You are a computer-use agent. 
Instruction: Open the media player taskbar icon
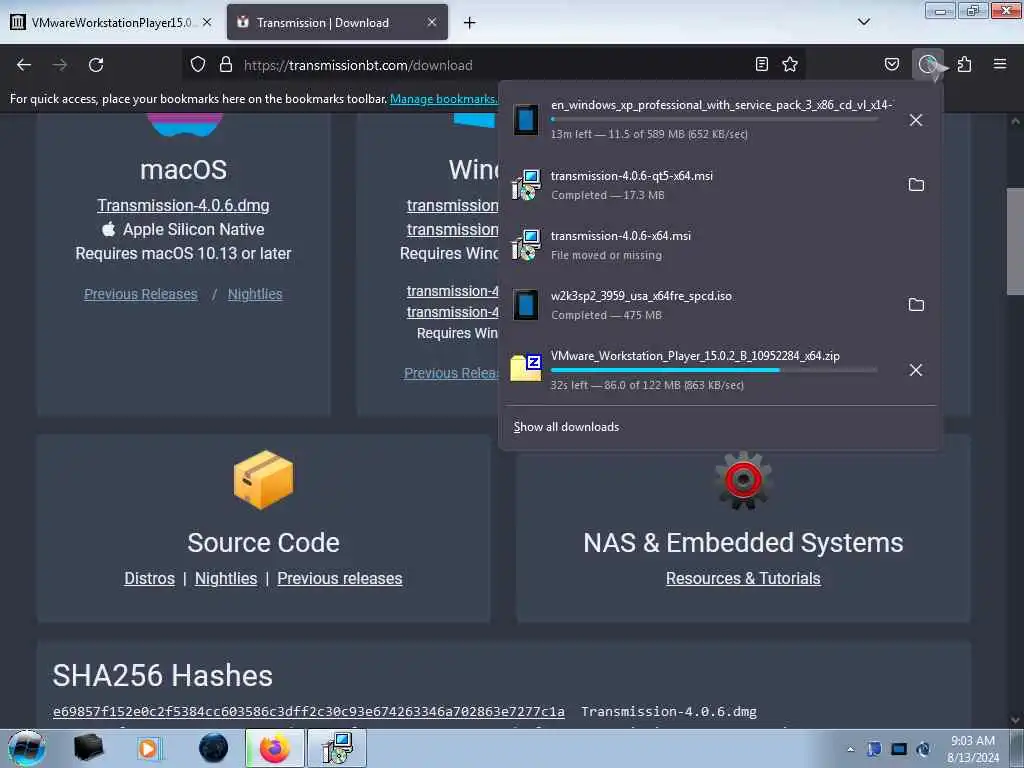coord(148,748)
